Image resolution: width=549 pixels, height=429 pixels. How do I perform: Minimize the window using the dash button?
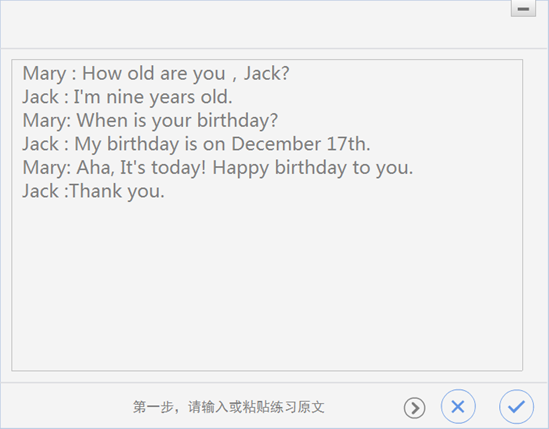coord(523,9)
